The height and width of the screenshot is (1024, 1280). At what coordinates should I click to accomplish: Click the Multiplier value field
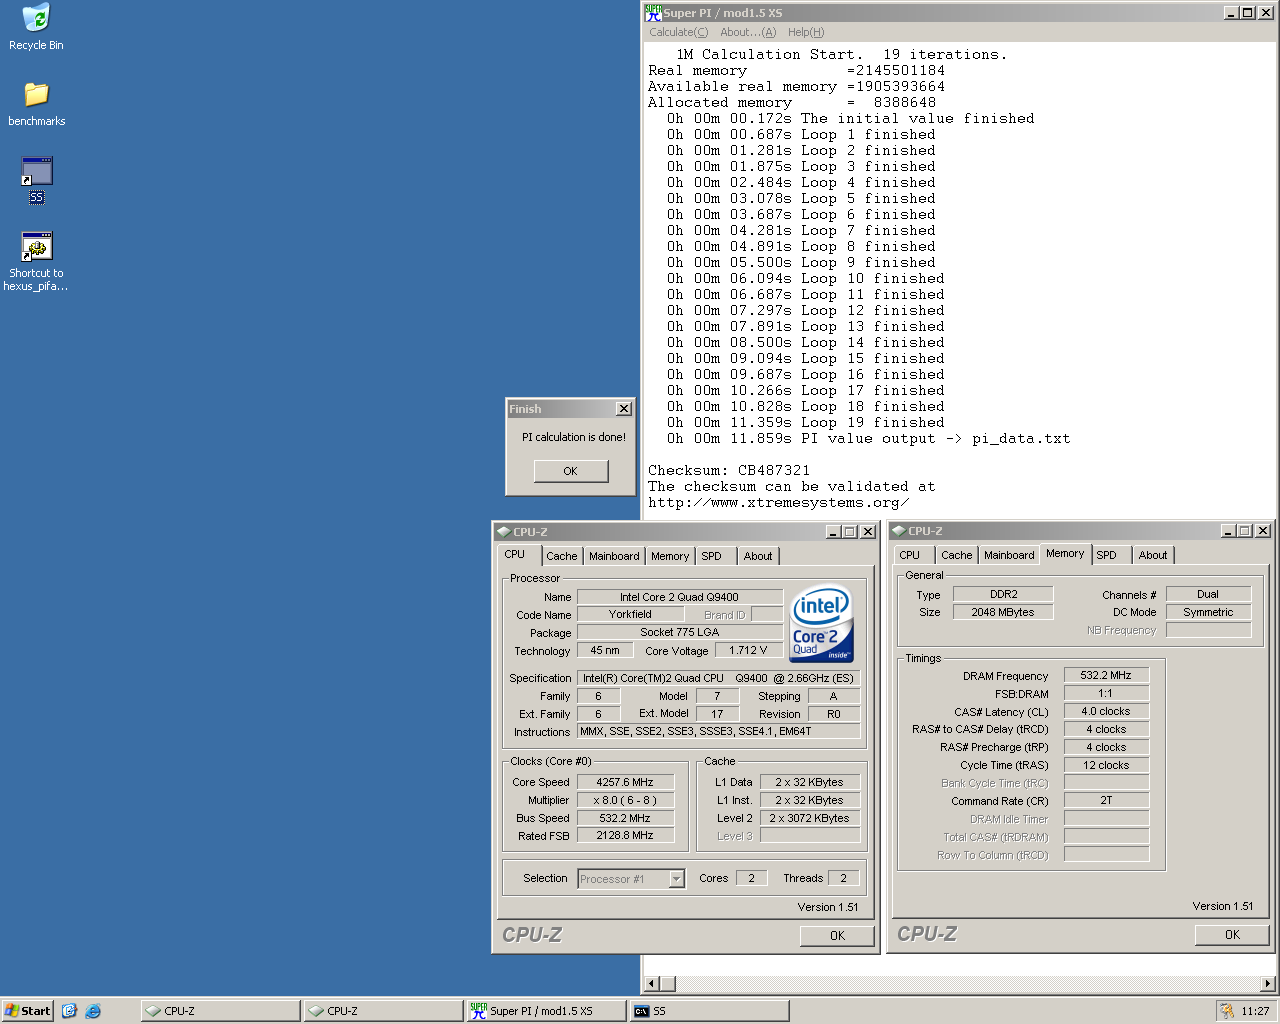[625, 800]
